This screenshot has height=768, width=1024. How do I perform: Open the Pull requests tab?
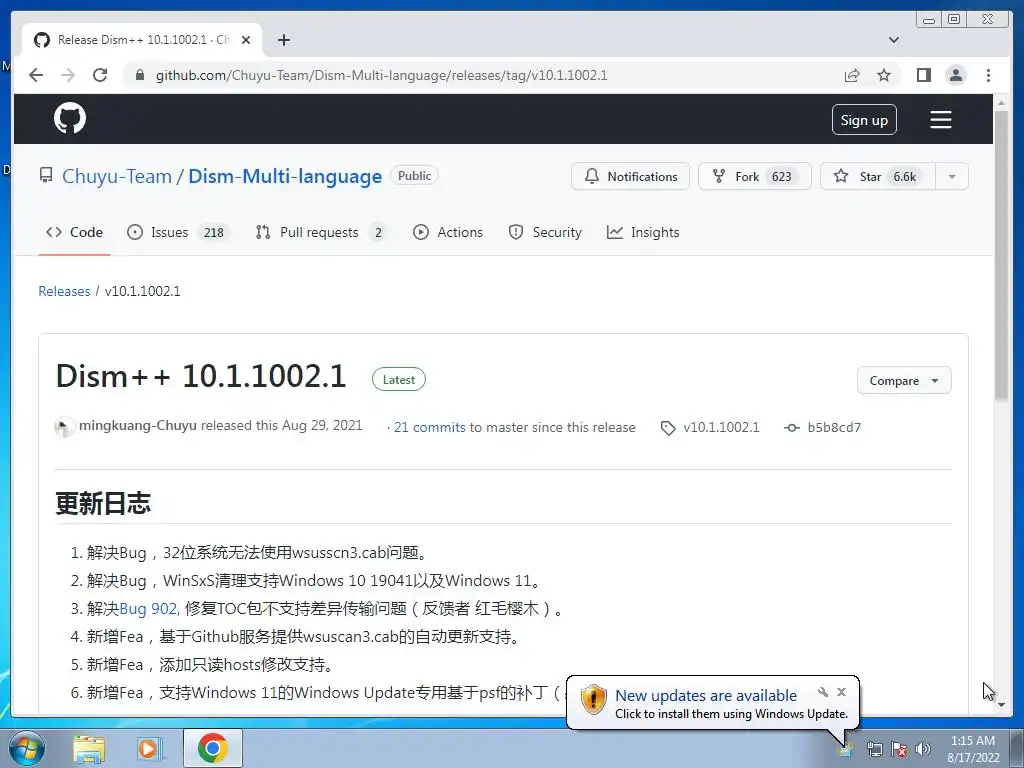[x=321, y=232]
